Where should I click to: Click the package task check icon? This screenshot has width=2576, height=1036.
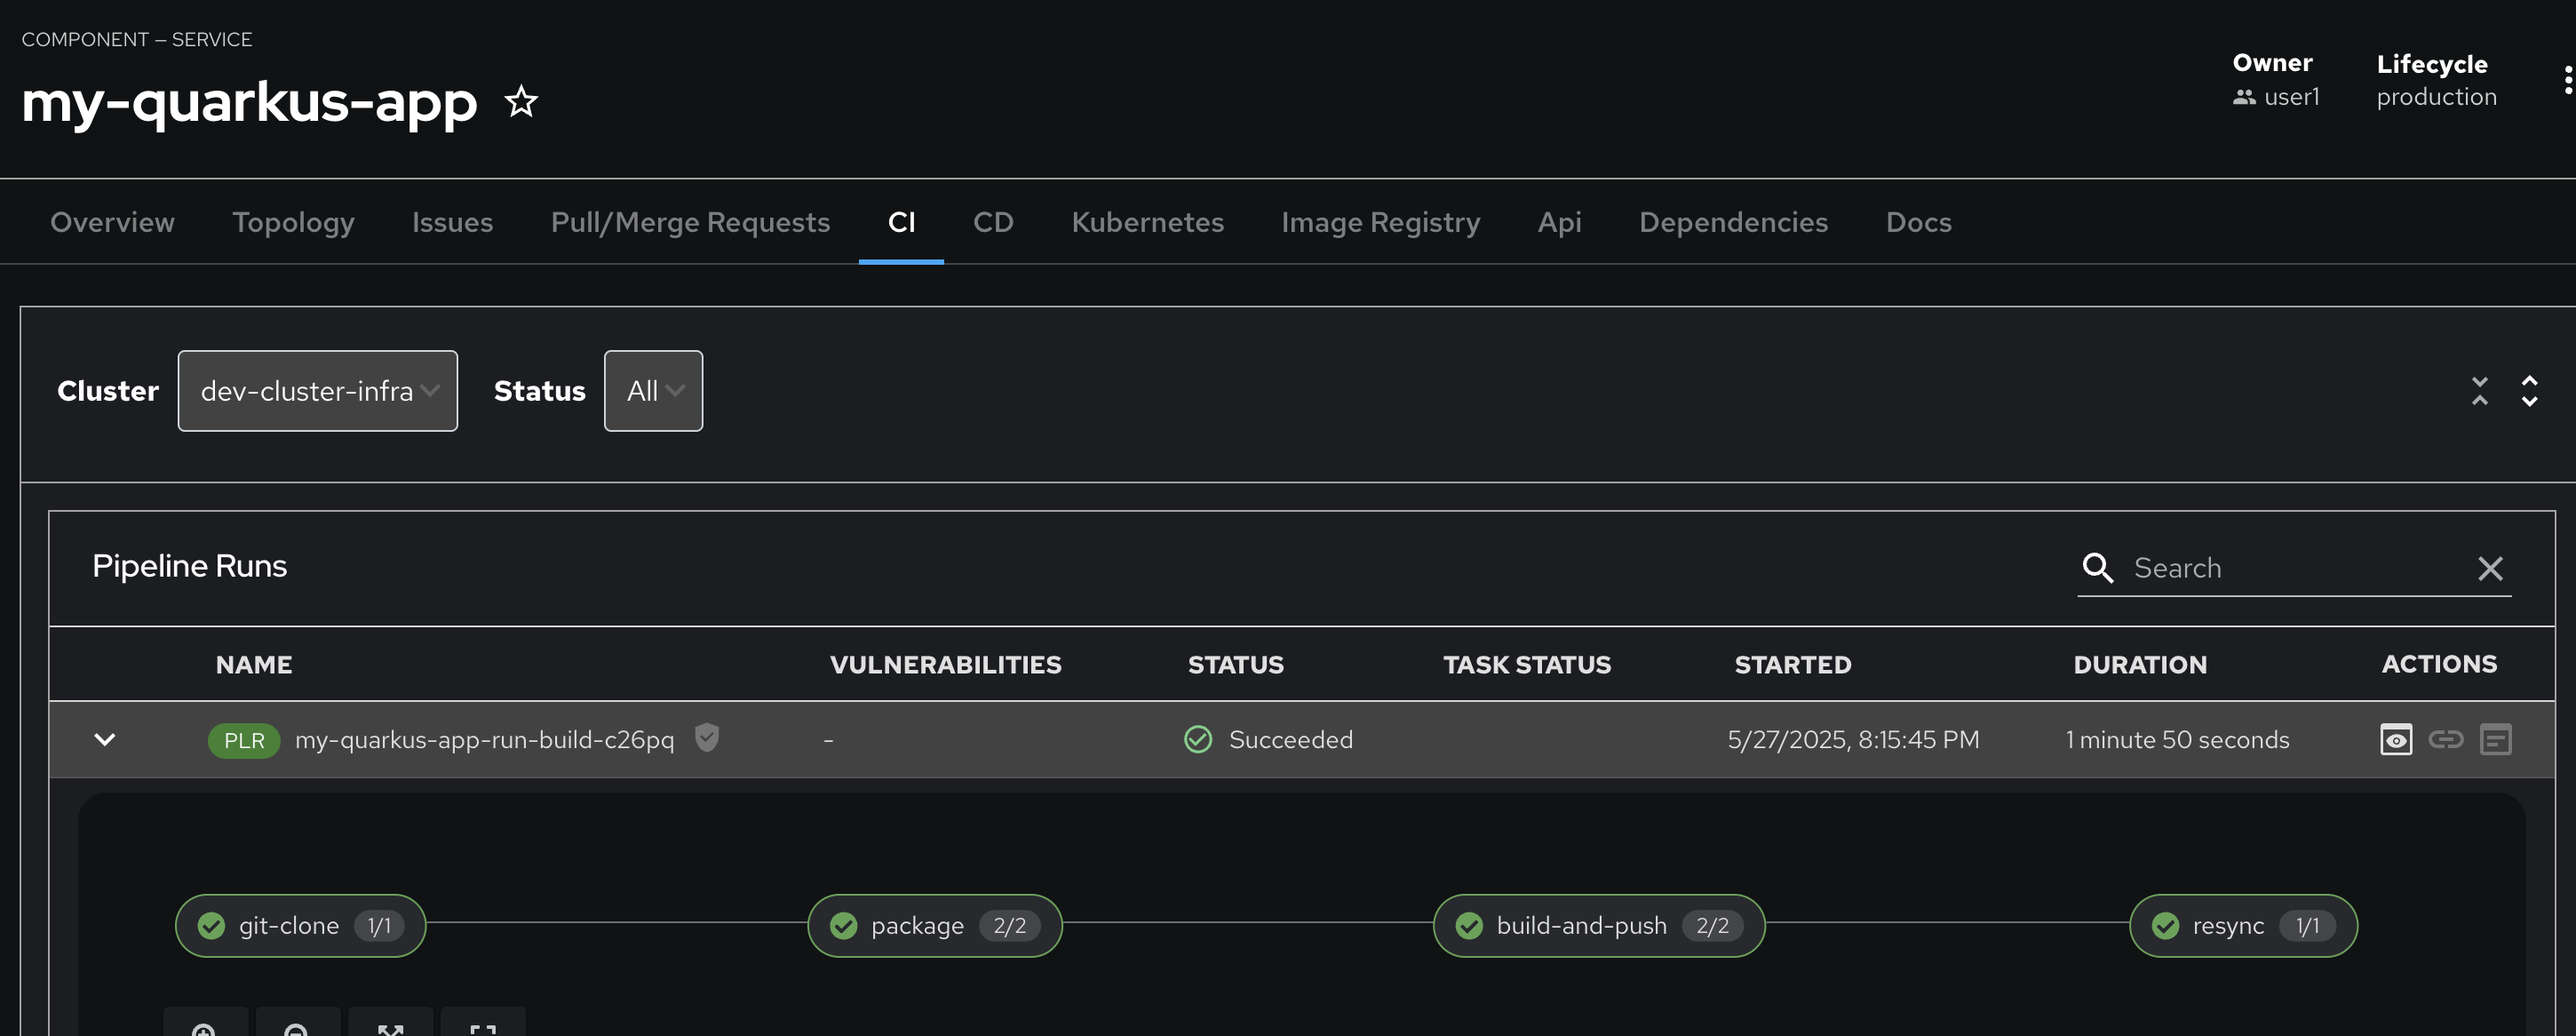tap(843, 926)
